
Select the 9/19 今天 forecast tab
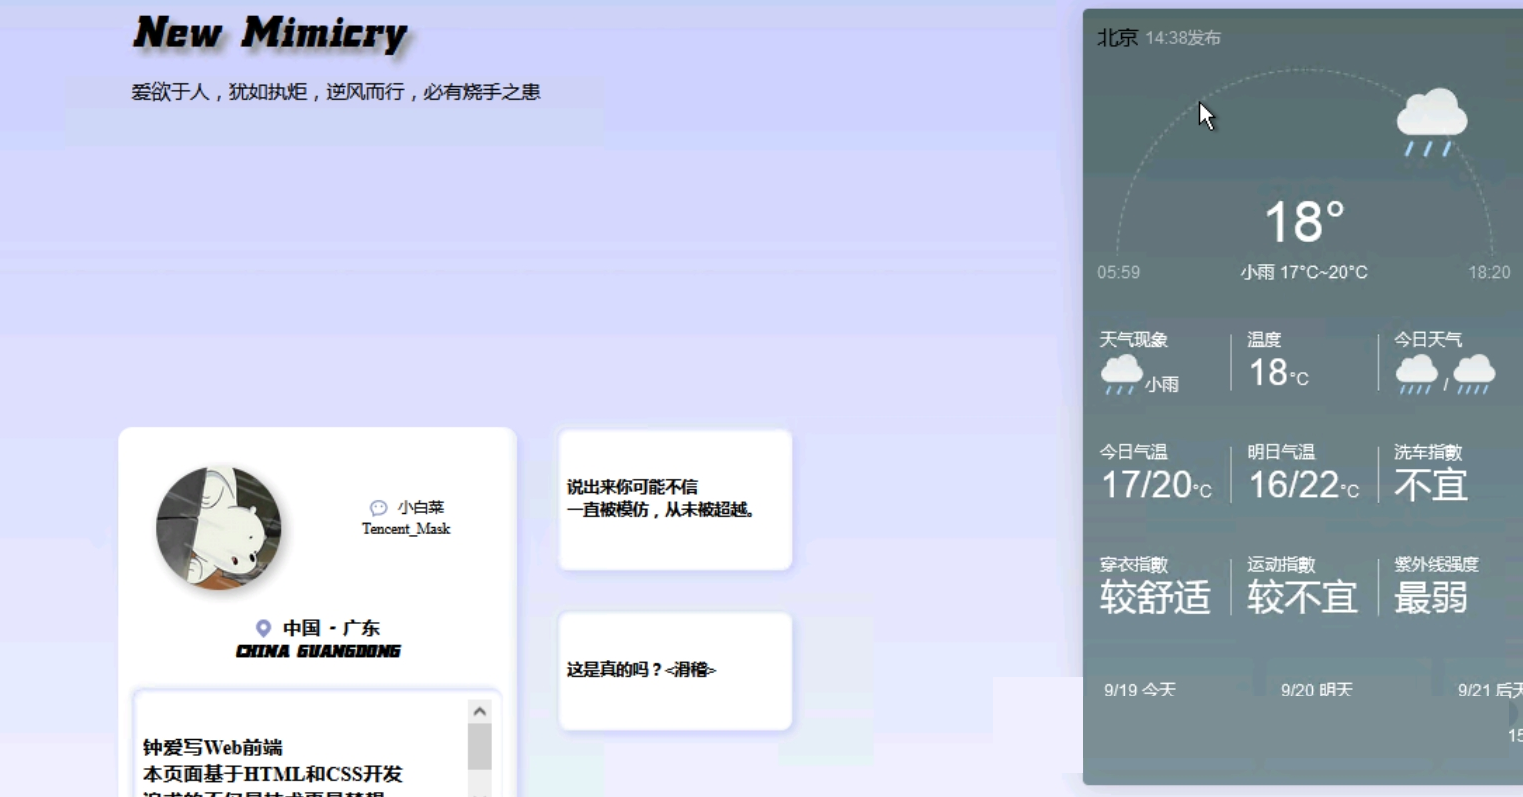click(x=1139, y=690)
